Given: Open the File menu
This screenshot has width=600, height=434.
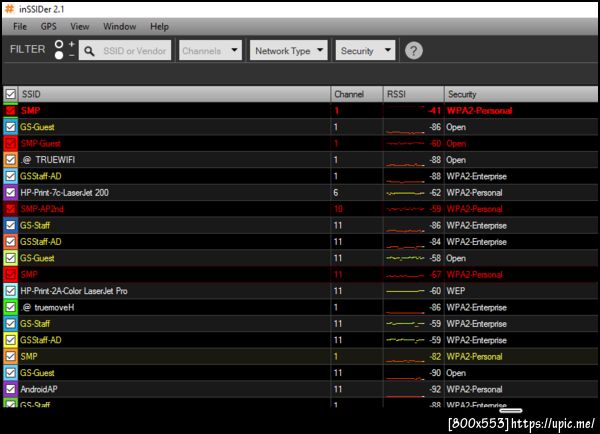Looking at the screenshot, I should pos(20,26).
